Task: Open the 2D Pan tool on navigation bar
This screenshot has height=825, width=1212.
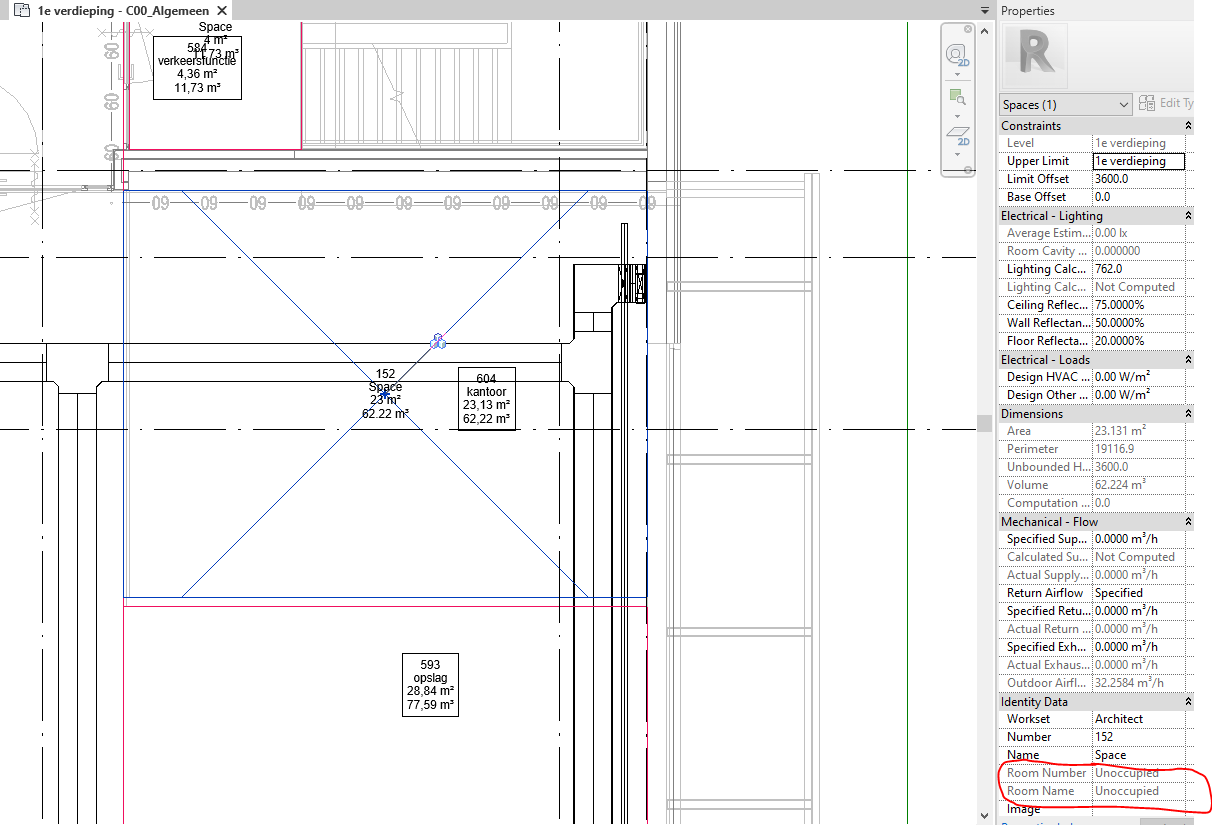Action: pos(959,133)
